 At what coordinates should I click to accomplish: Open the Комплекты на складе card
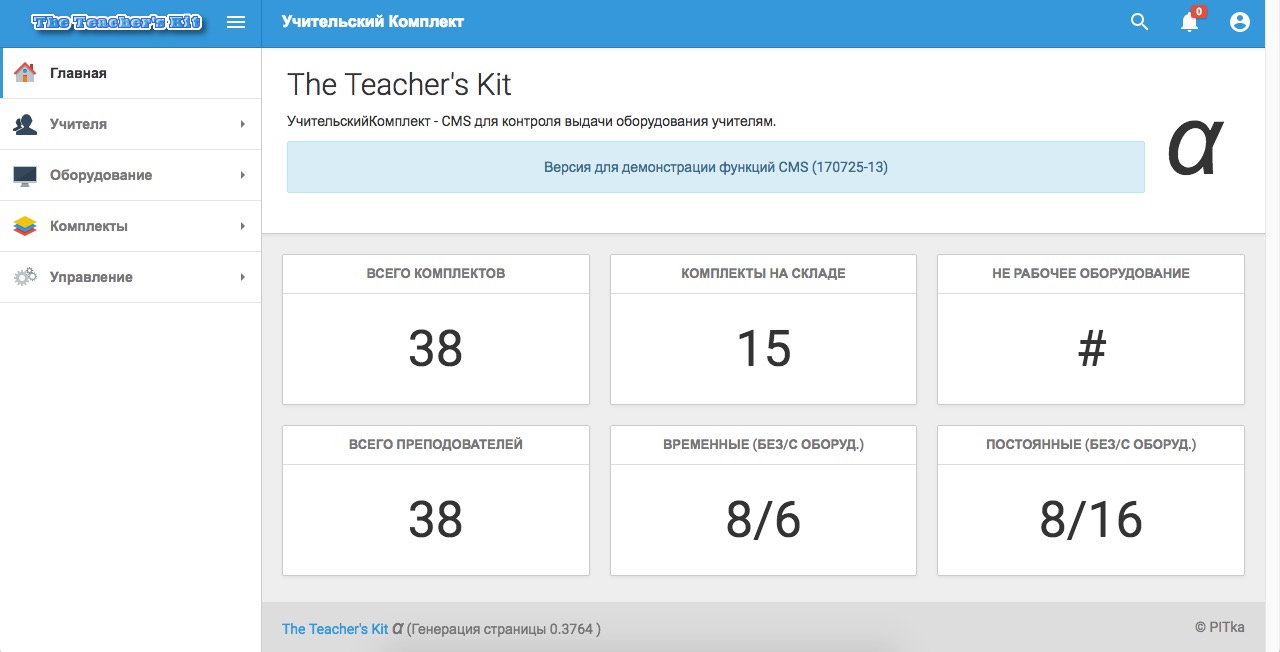coord(764,329)
